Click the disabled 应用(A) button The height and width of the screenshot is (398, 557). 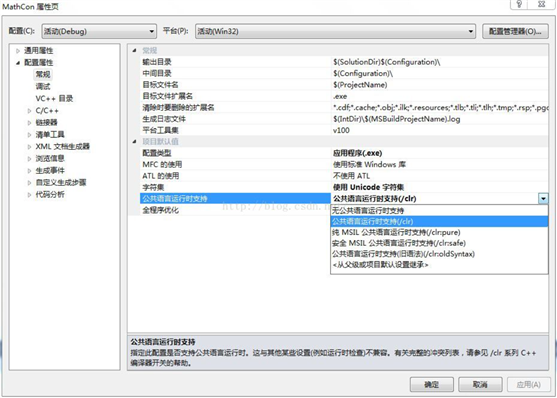tap(529, 384)
